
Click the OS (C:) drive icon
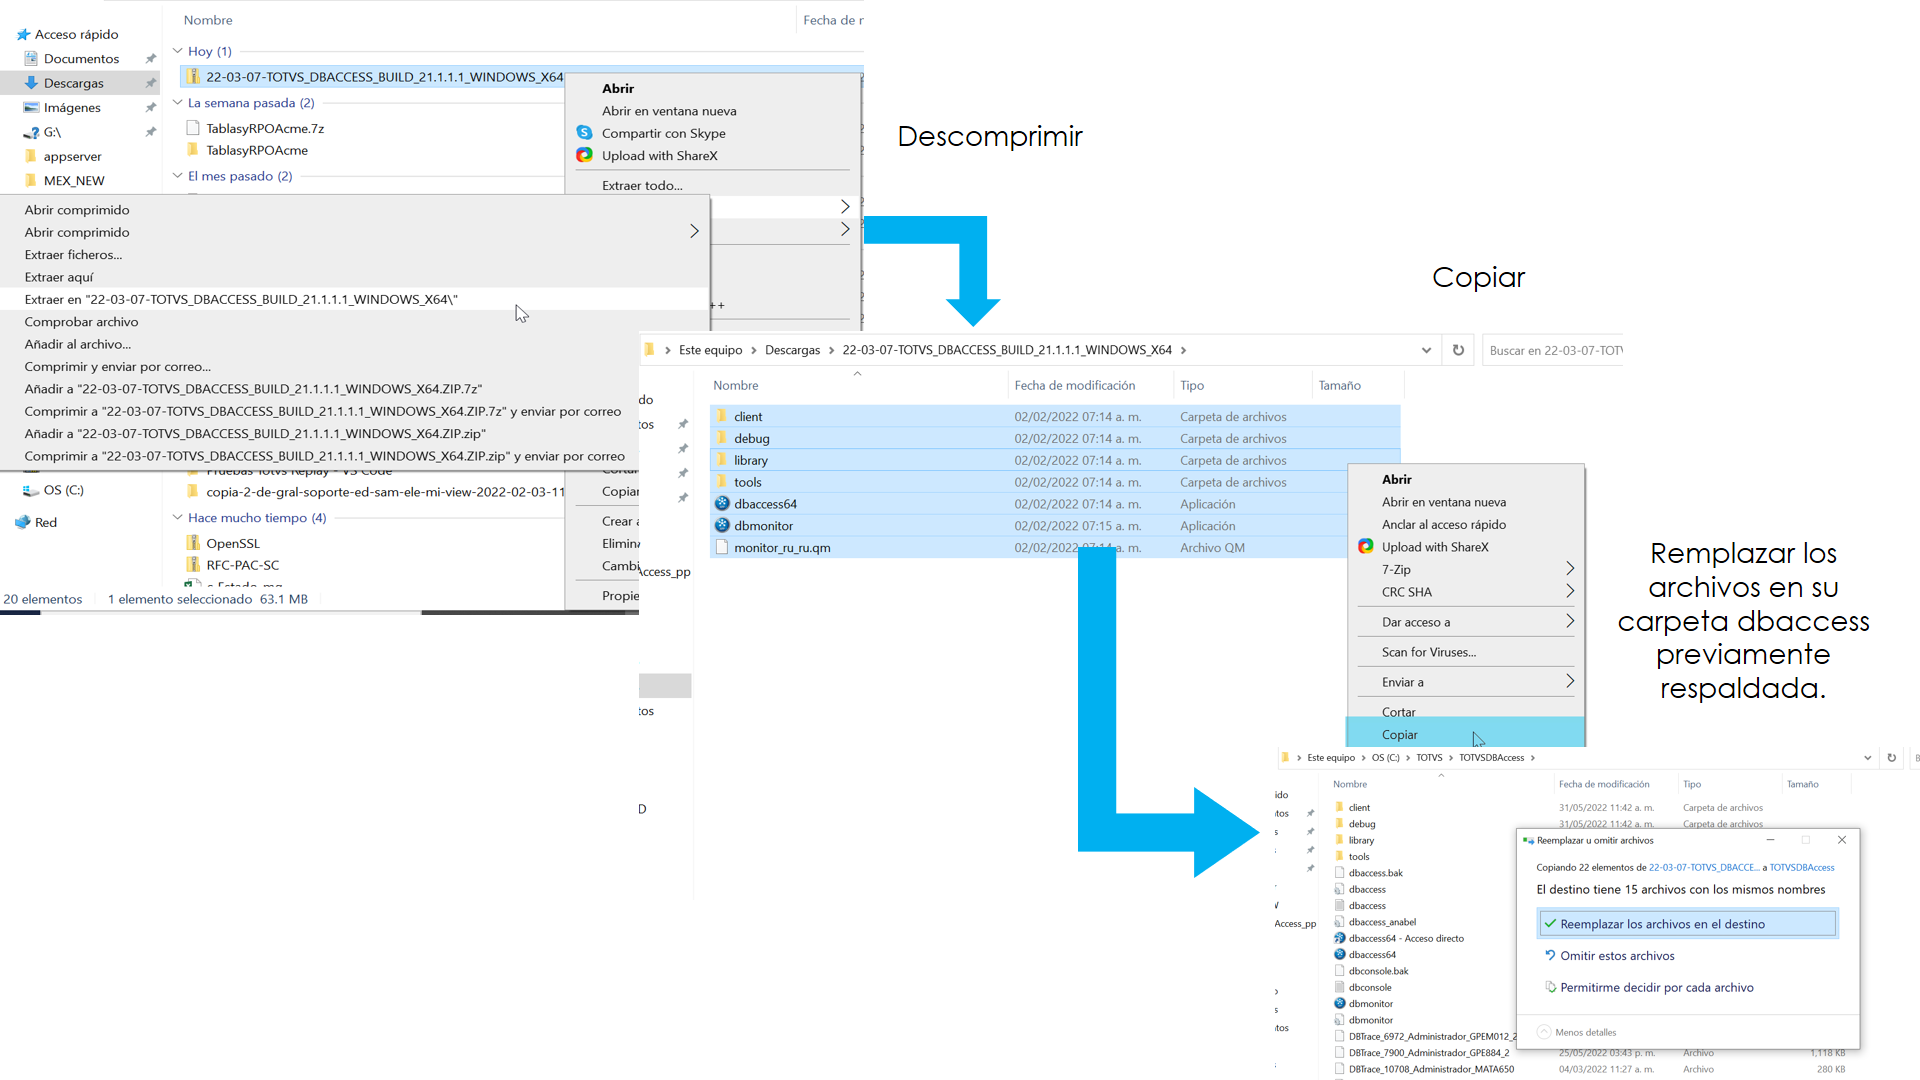pos(31,490)
